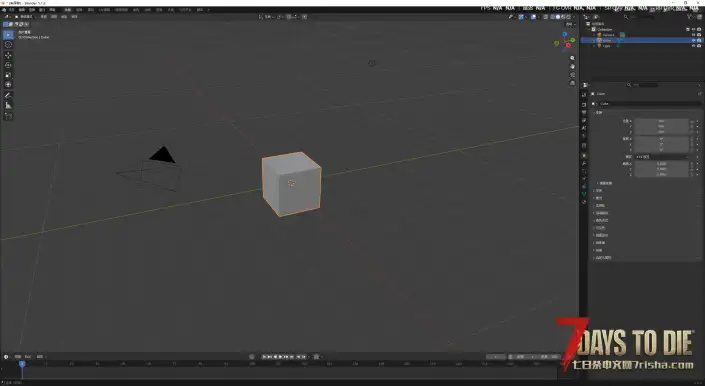
Task: Open the File menu in the top bar
Action: [12, 9]
